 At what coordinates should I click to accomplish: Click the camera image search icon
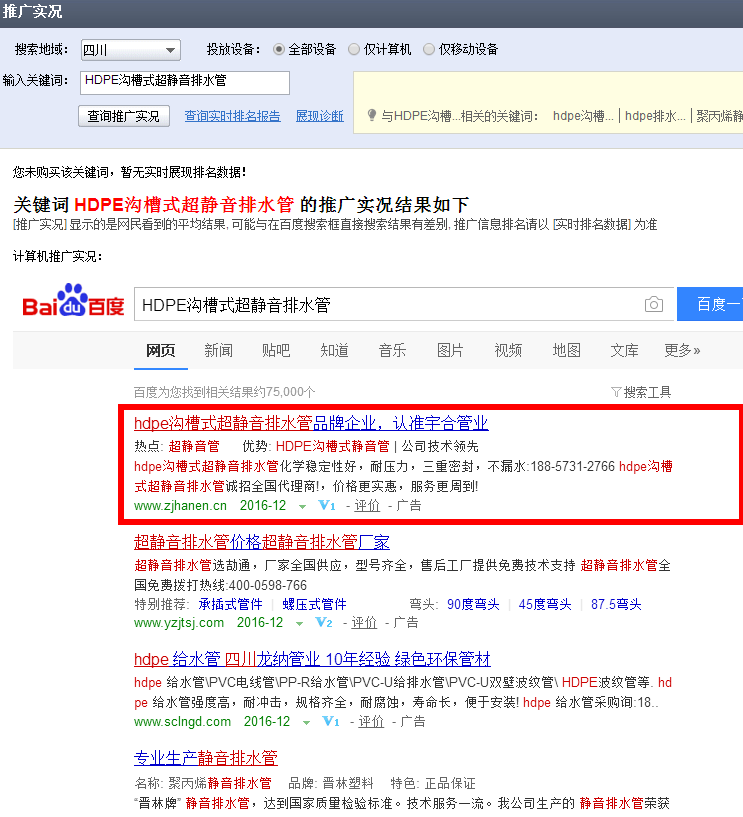coord(653,304)
